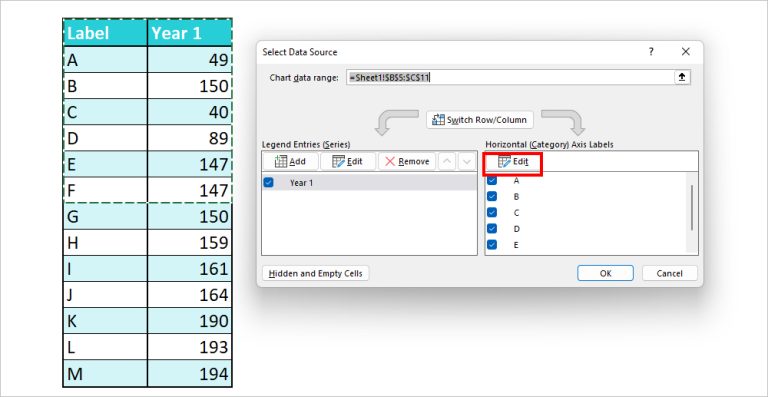
Task: Click the axis labels list scrollbar
Action: pos(692,208)
